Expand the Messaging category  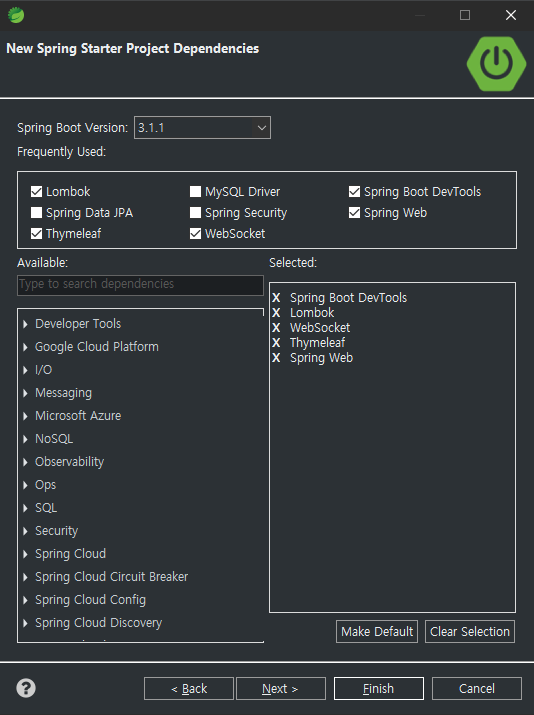tap(26, 393)
